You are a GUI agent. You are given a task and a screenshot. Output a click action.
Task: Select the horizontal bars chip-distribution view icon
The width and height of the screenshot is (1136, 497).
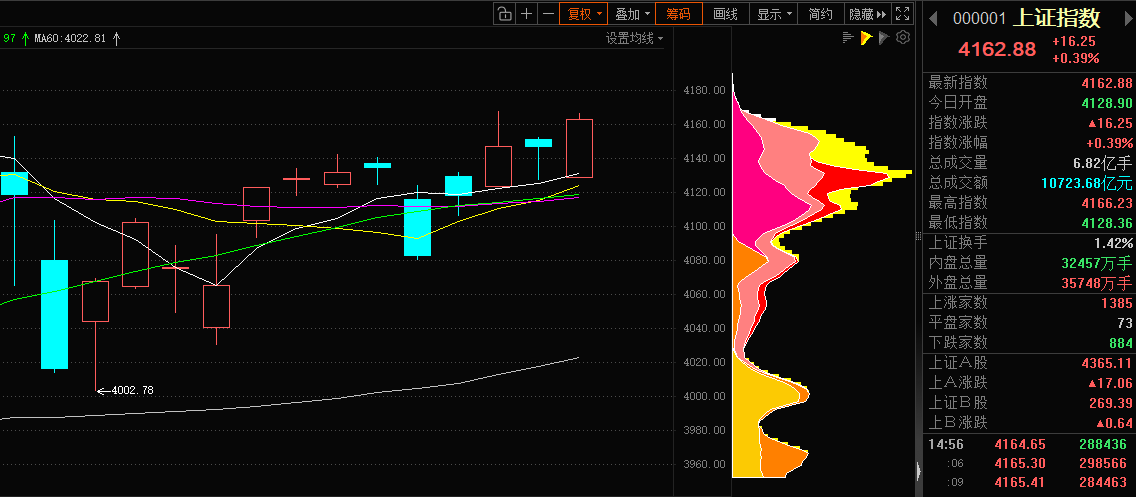[848, 38]
